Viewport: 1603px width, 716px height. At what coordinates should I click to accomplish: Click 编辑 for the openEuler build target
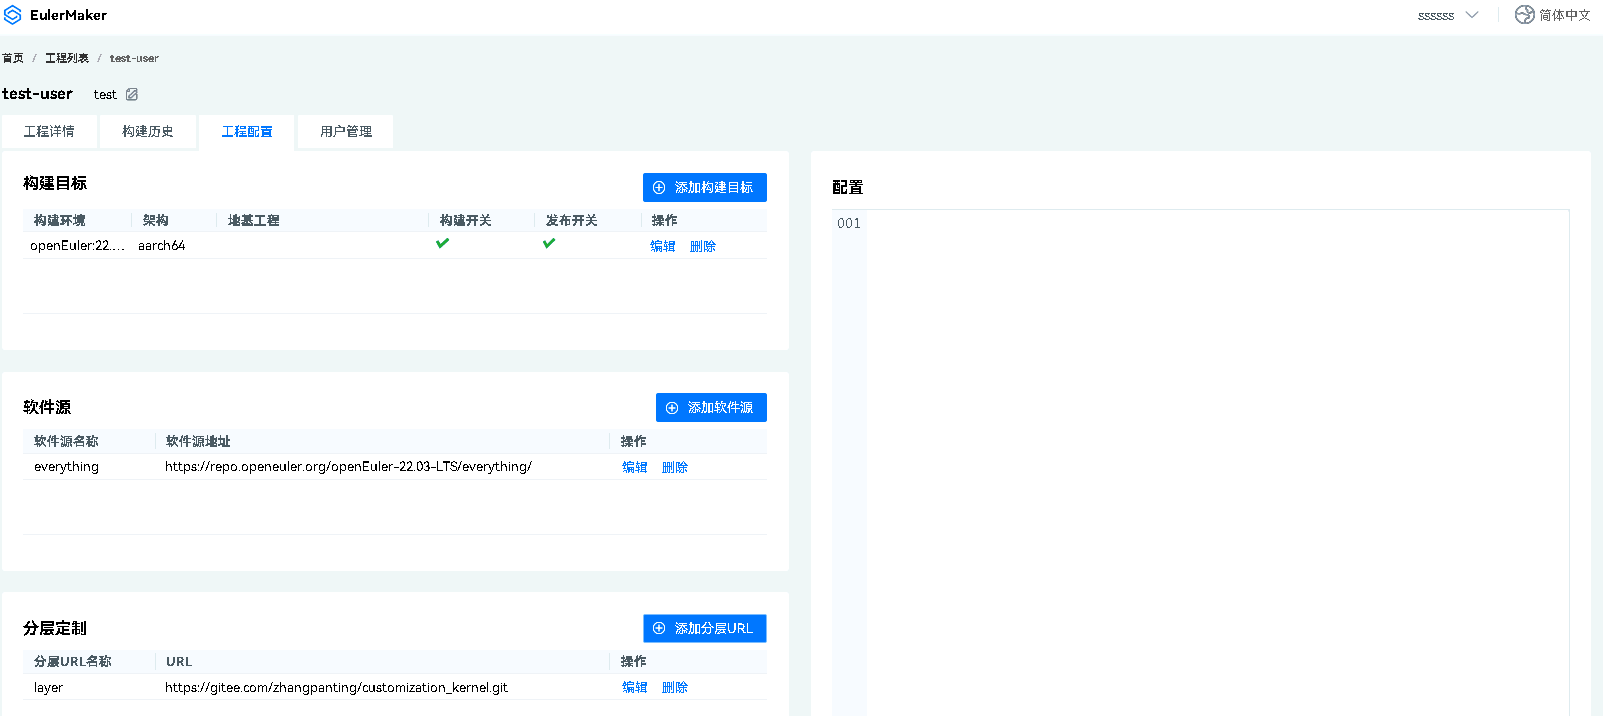pyautogui.click(x=662, y=246)
